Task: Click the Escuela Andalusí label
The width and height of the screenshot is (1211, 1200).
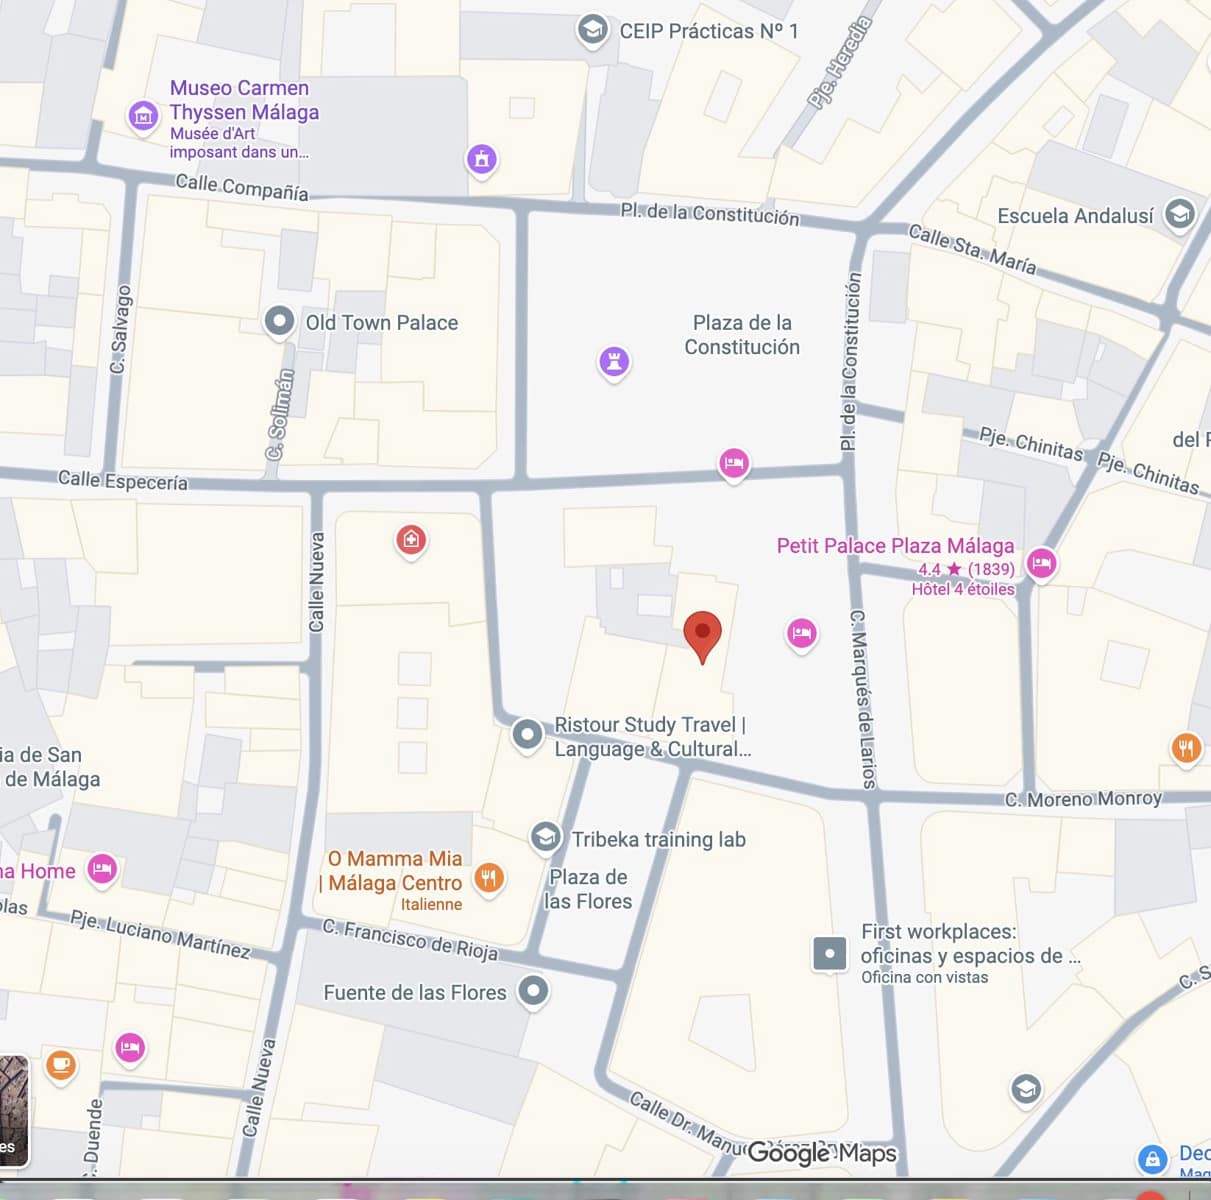Action: pos(1076,215)
